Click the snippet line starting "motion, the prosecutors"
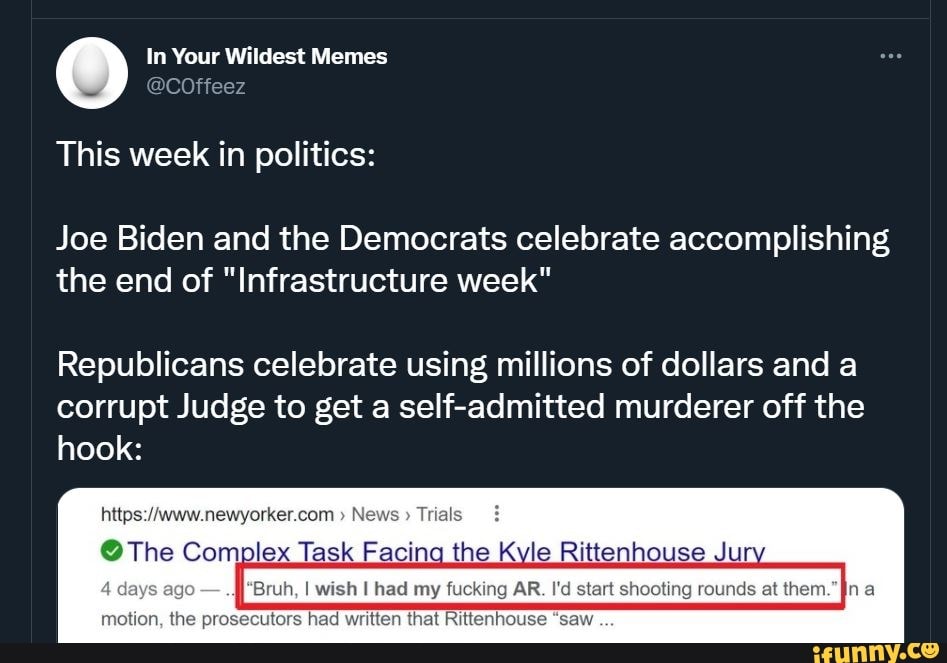This screenshot has height=663, width=947. click(x=355, y=618)
